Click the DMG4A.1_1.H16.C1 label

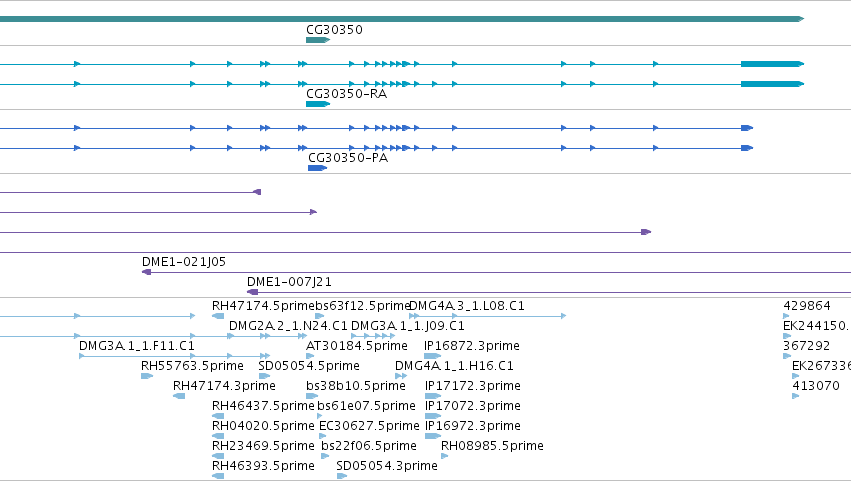click(454, 366)
